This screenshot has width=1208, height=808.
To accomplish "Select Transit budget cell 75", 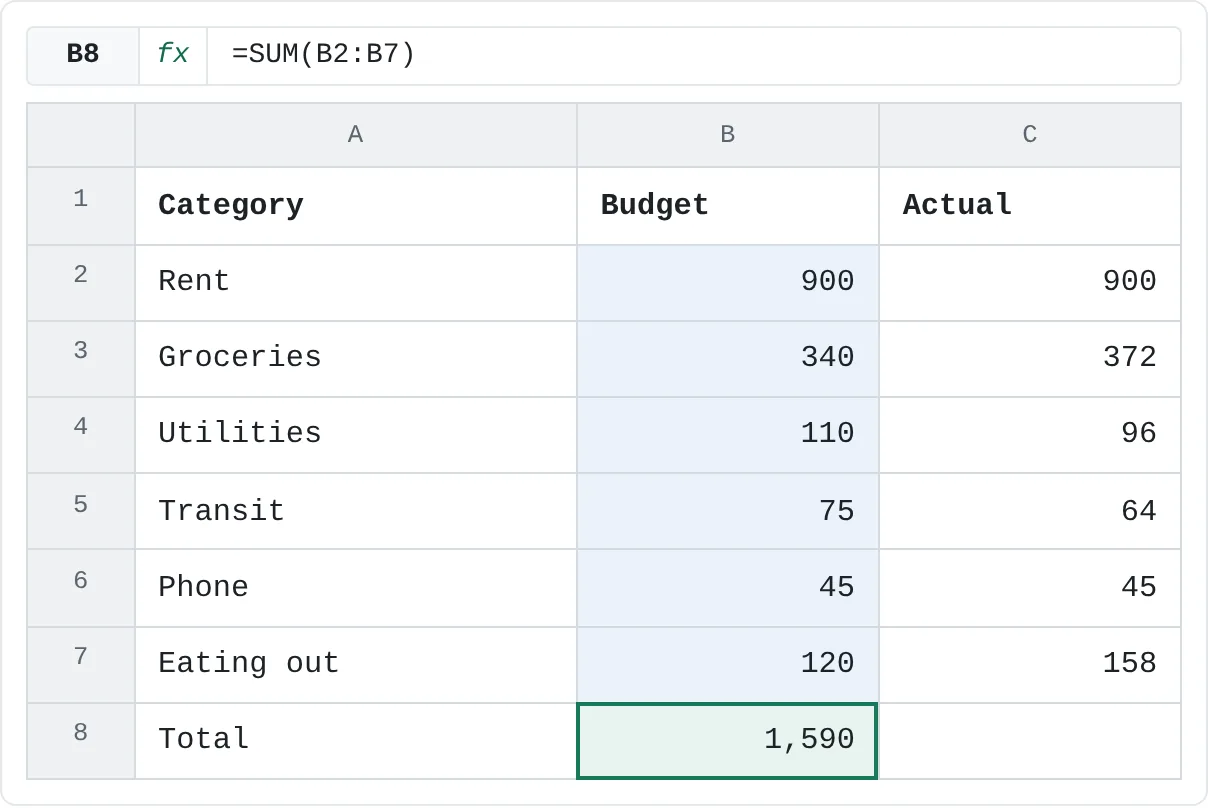I will tap(728, 511).
